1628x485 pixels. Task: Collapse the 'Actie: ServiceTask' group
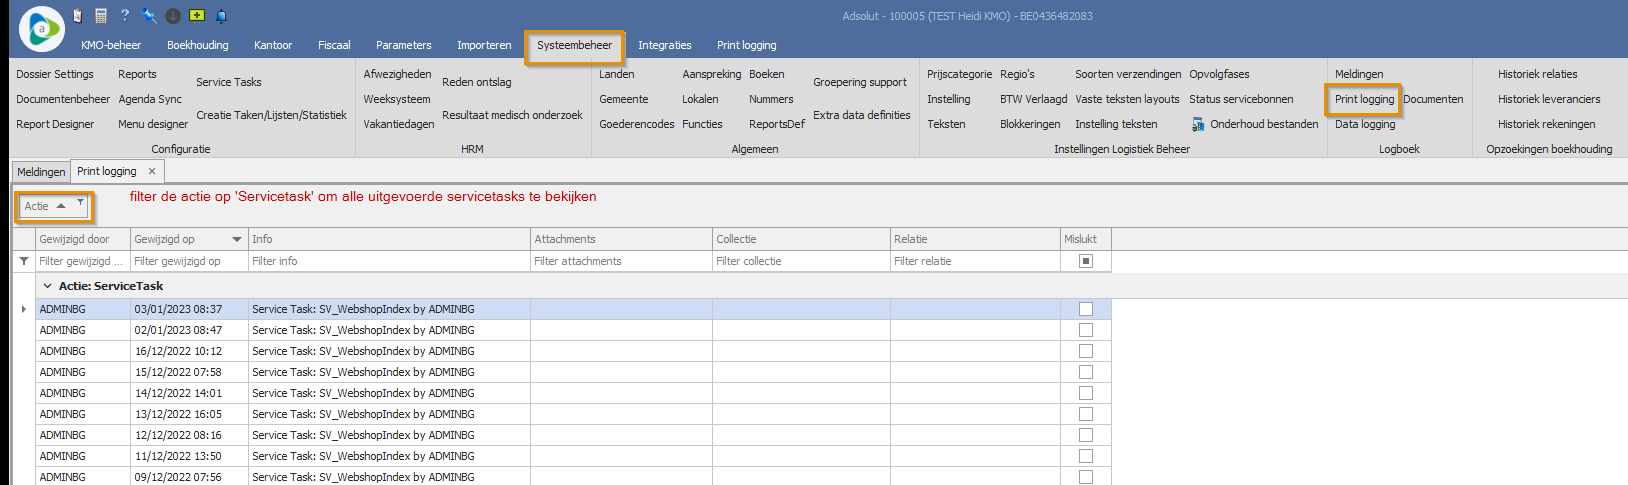click(x=47, y=286)
